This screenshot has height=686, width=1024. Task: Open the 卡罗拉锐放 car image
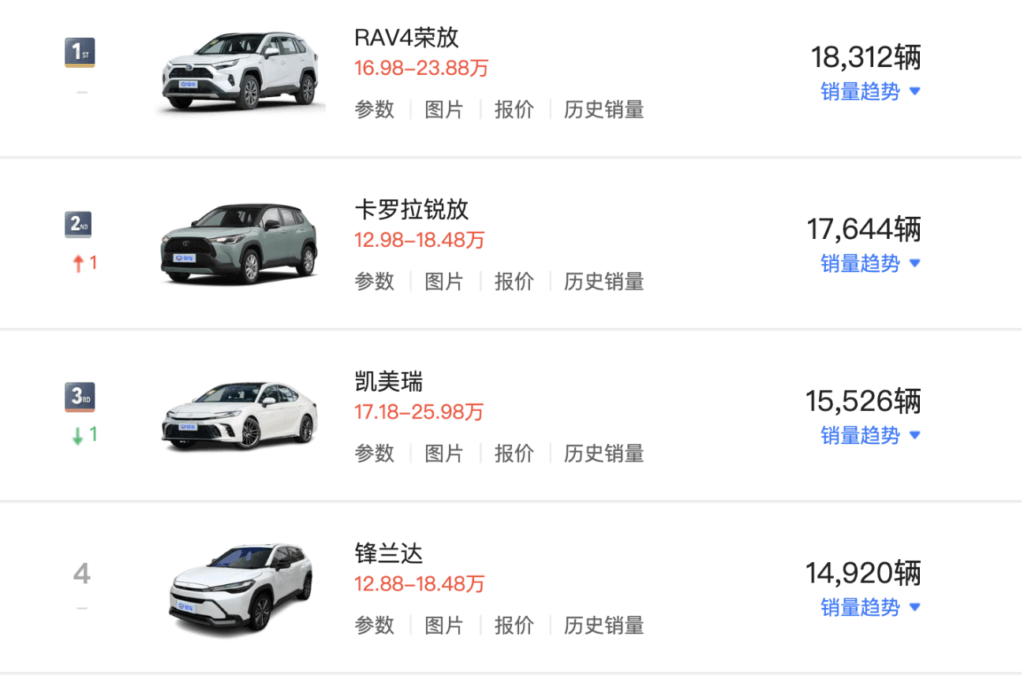pos(239,244)
